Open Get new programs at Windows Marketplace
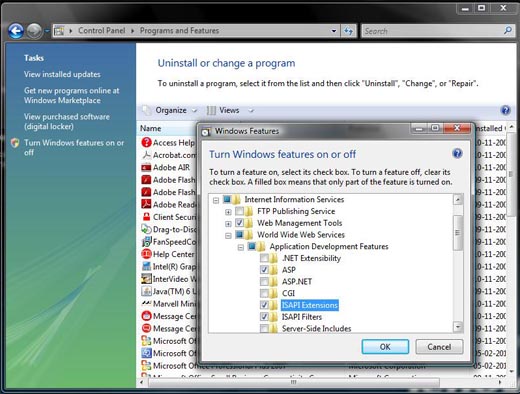 [x=71, y=95]
